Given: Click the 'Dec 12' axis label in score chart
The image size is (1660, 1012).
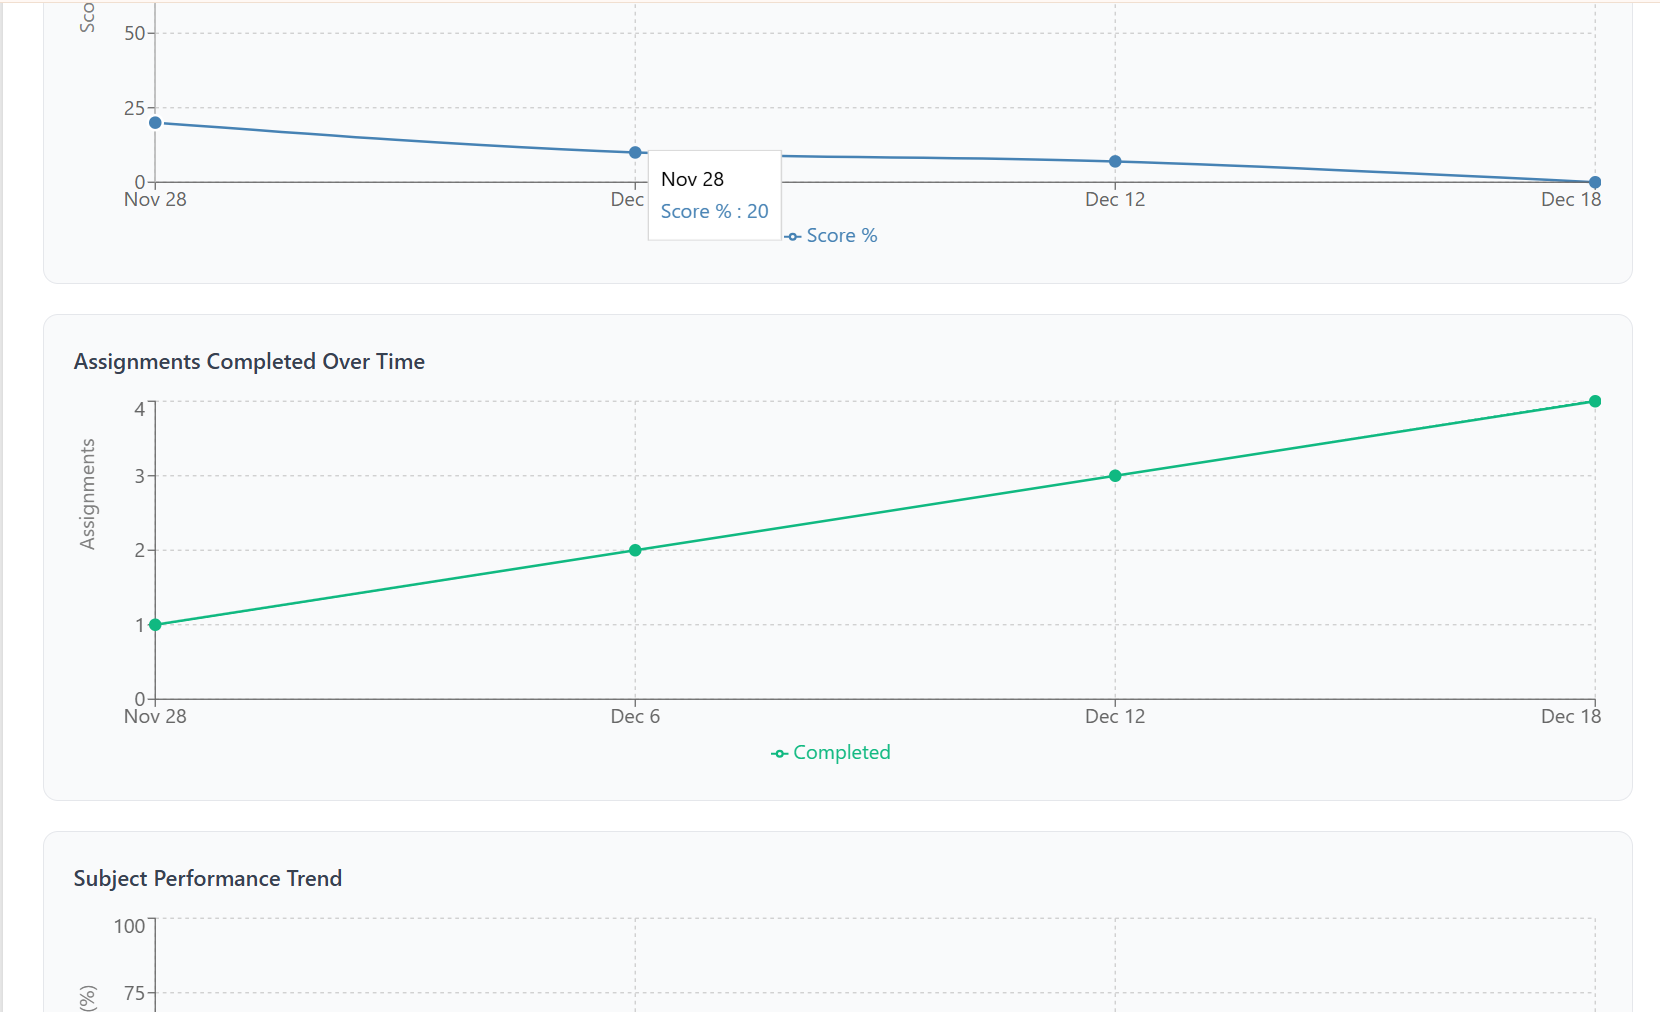Looking at the screenshot, I should click(x=1115, y=200).
